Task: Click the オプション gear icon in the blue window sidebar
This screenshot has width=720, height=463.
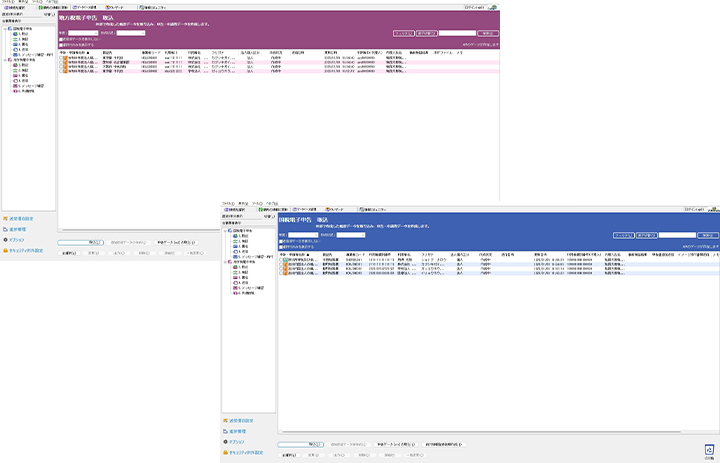Action: (x=224, y=441)
